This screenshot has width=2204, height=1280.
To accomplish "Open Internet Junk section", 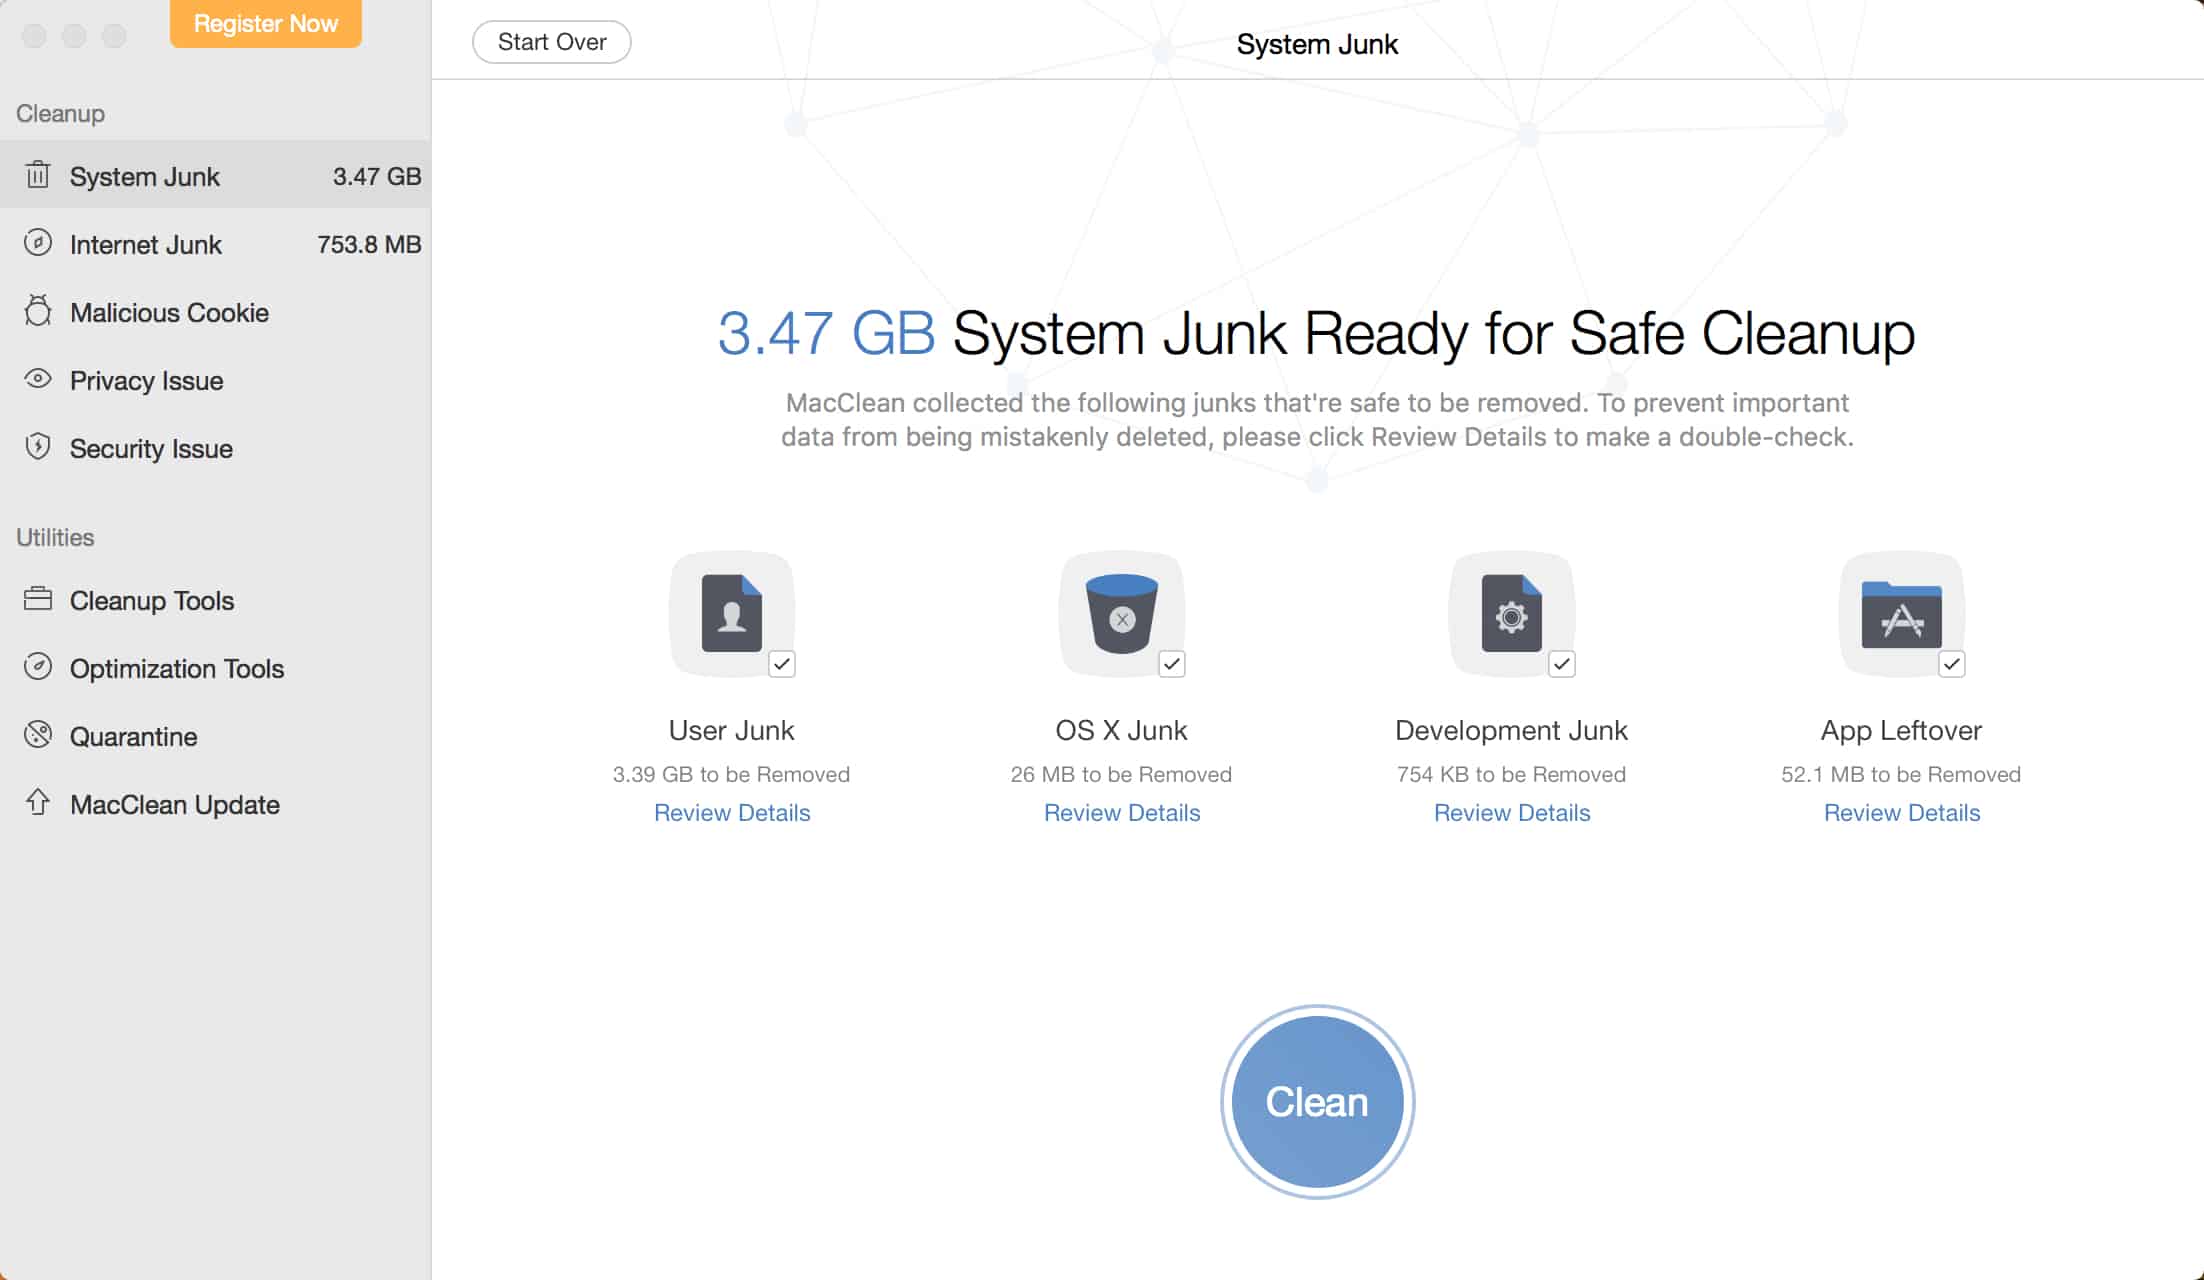I will [215, 244].
